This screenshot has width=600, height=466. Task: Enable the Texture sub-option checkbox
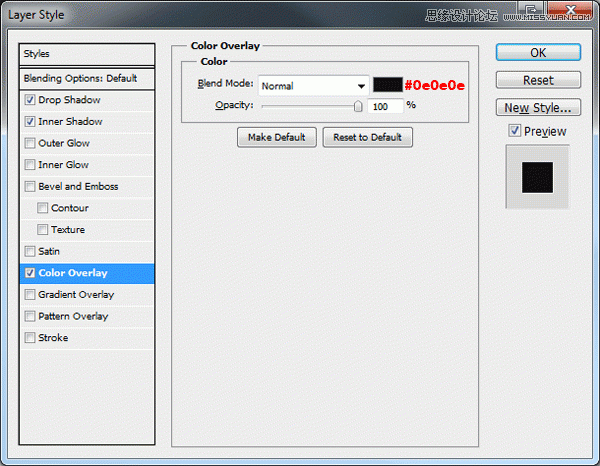(x=43, y=230)
